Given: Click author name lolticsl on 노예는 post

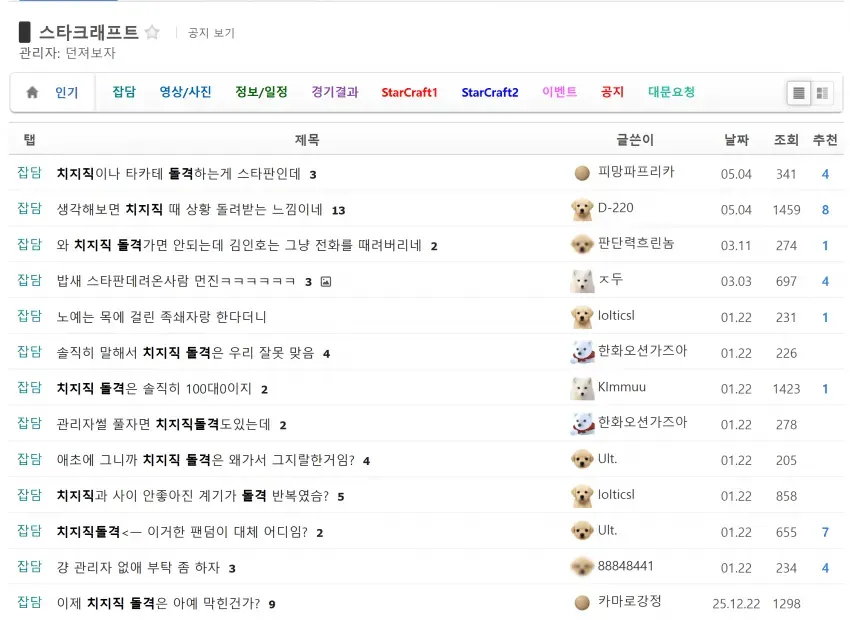Looking at the screenshot, I should point(616,315).
